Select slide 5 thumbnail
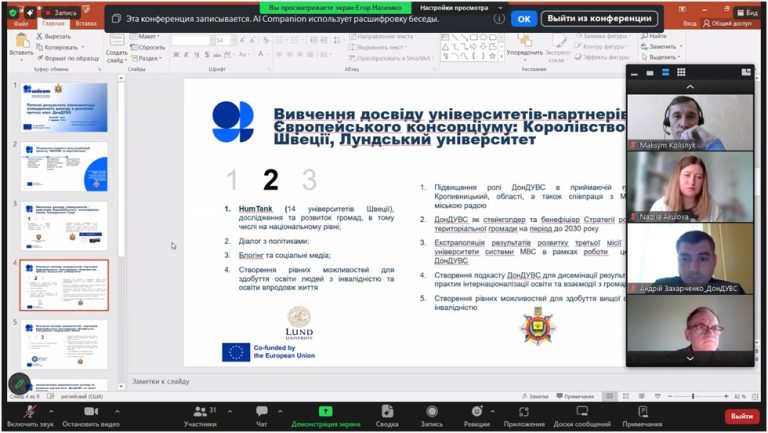 pos(64,345)
